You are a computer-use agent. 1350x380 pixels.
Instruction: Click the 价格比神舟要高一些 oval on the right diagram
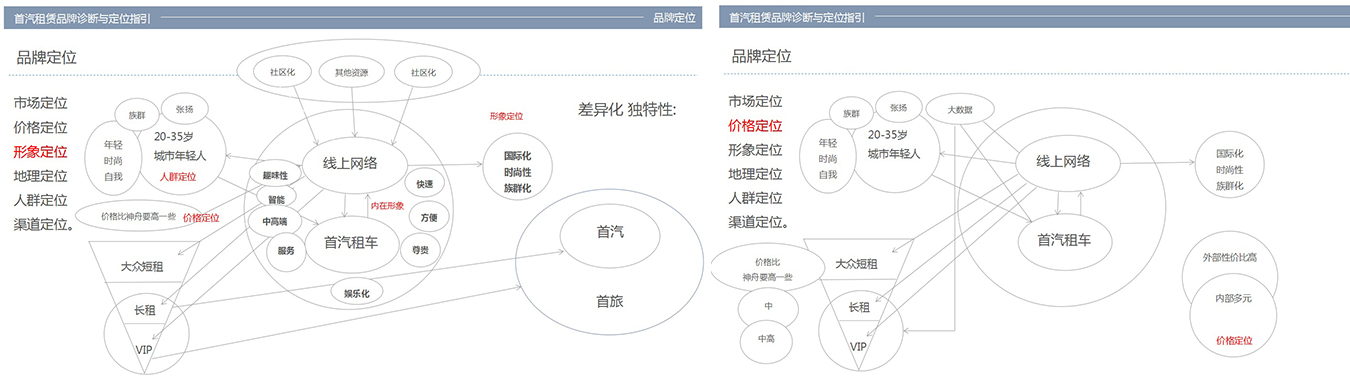767,269
